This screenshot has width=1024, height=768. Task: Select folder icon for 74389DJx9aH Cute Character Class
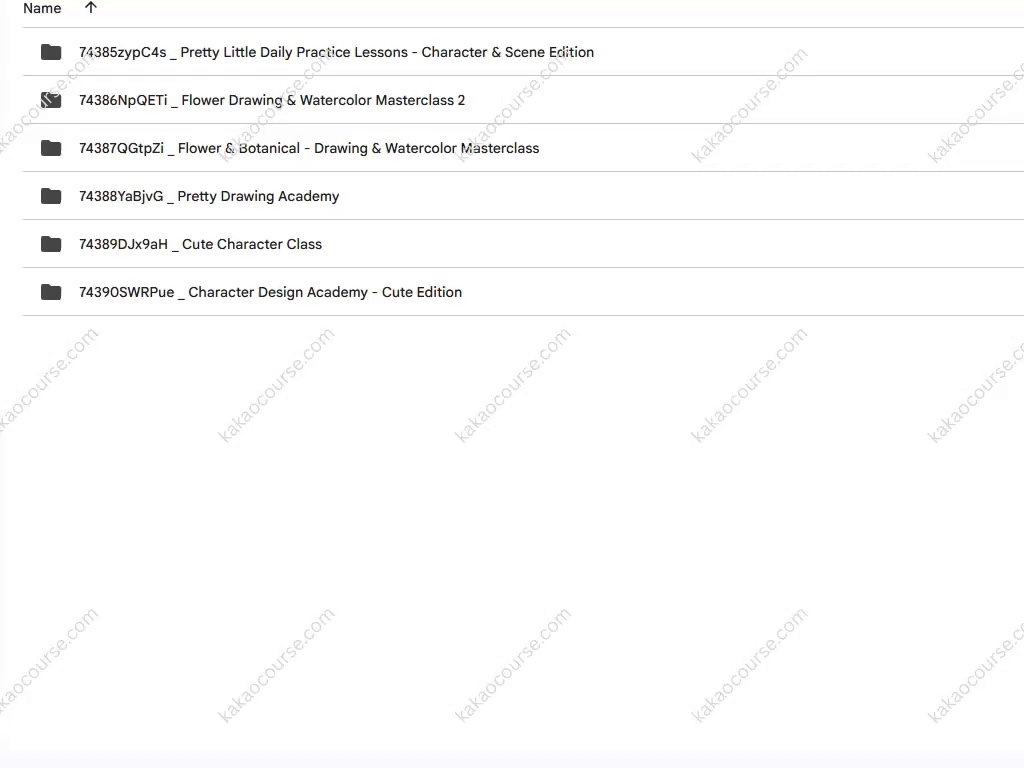[x=51, y=244]
